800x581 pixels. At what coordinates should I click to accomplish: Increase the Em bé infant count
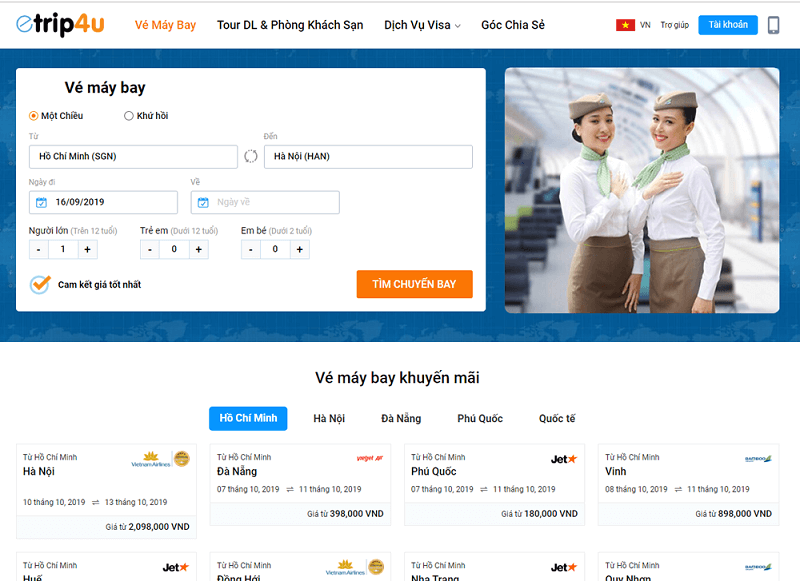coord(299,249)
